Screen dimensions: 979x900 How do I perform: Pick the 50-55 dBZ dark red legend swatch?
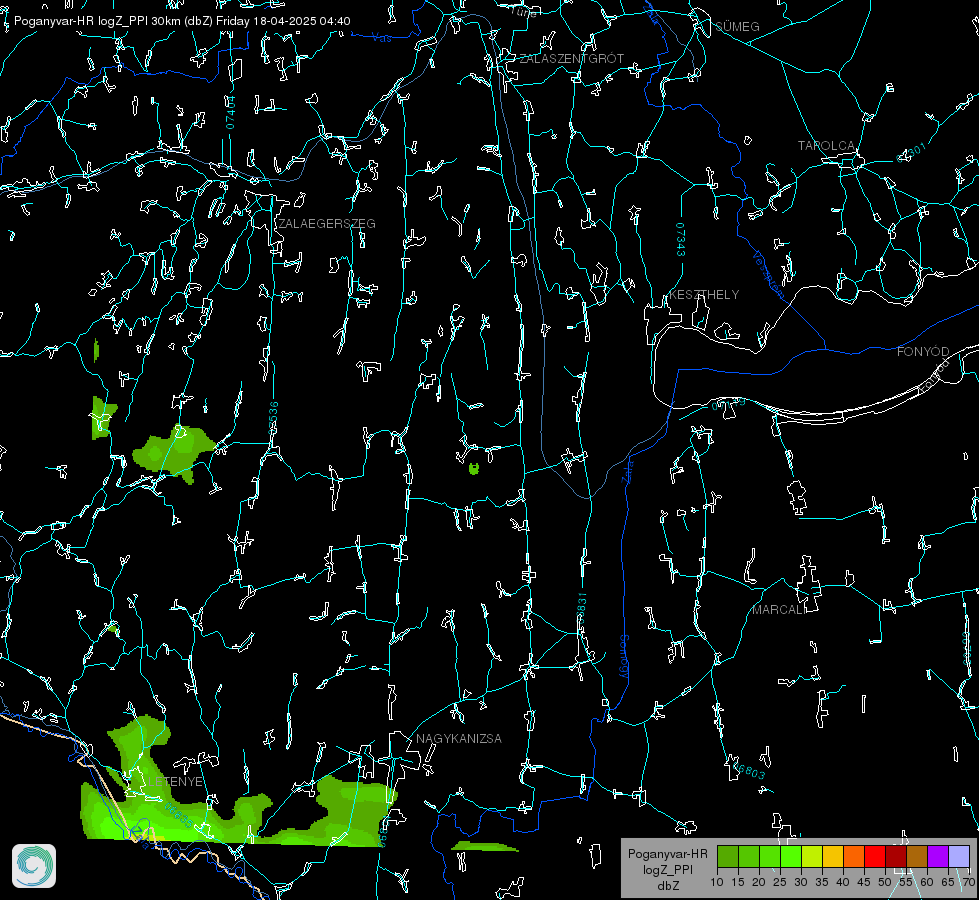(896, 856)
